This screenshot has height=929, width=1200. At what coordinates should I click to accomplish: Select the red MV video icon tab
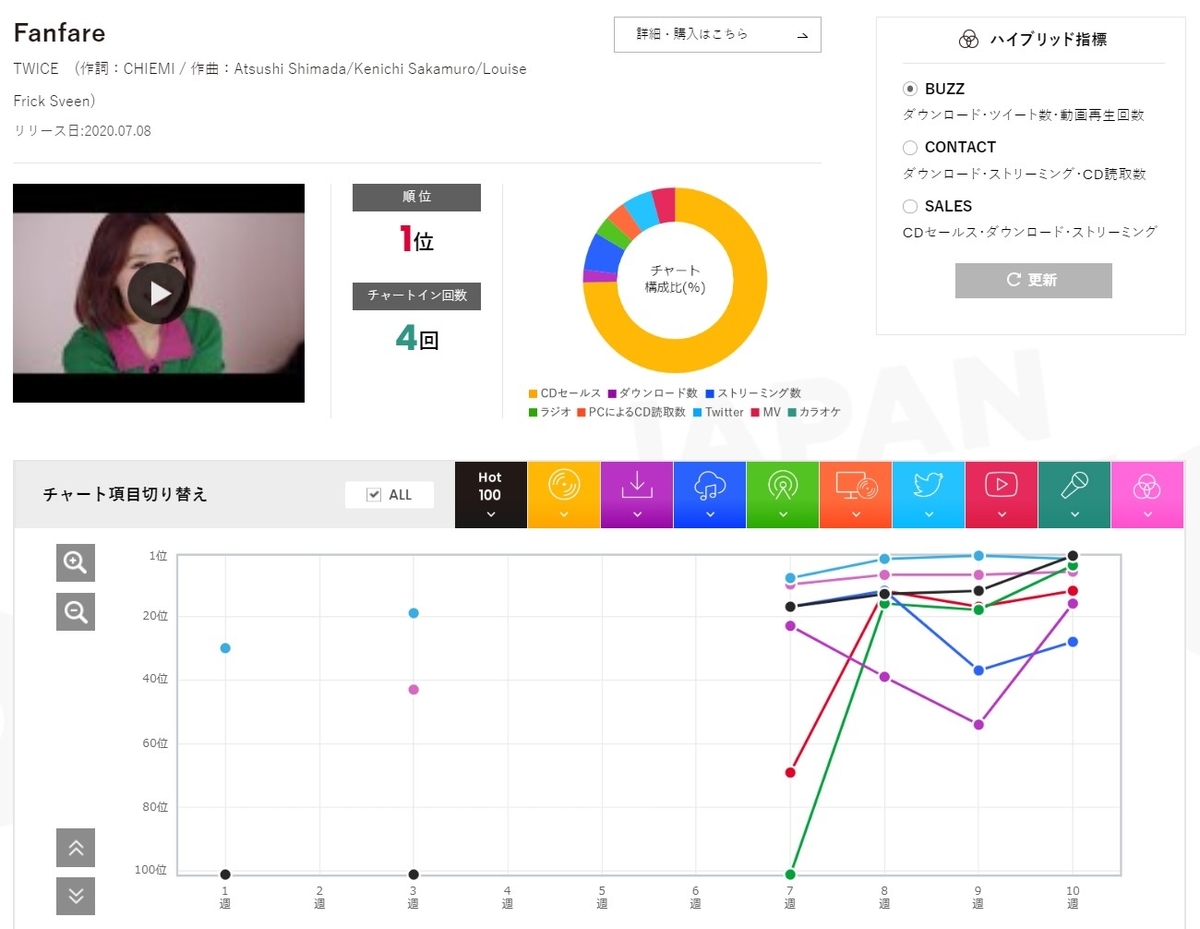coord(1002,495)
